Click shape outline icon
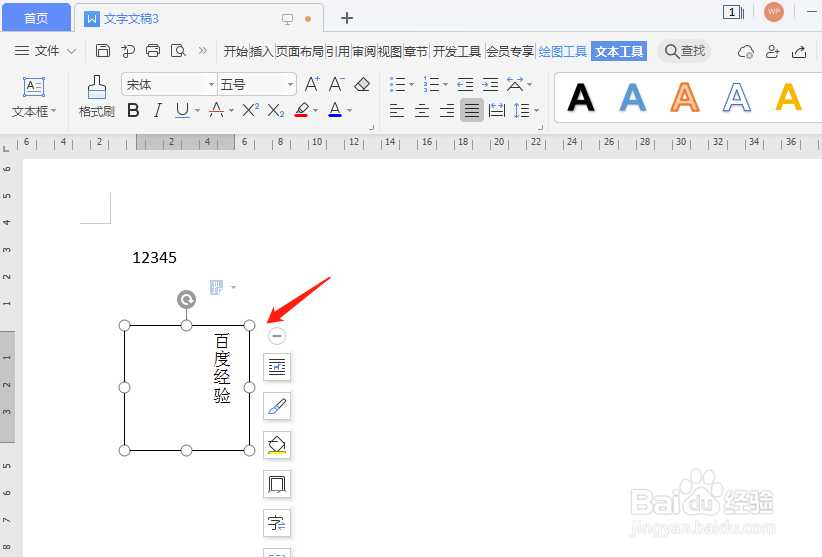The width and height of the screenshot is (822, 557). [x=277, y=484]
